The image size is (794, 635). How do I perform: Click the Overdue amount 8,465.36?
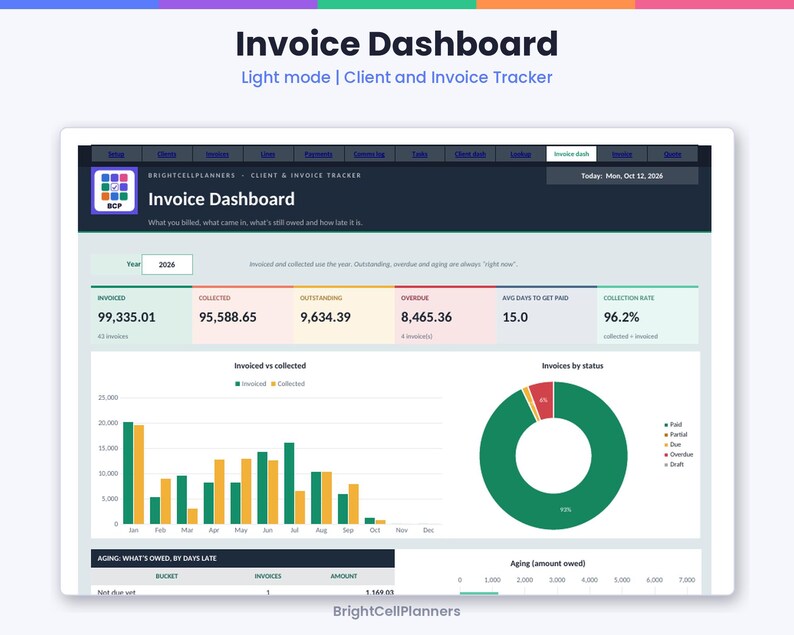pyautogui.click(x=426, y=318)
